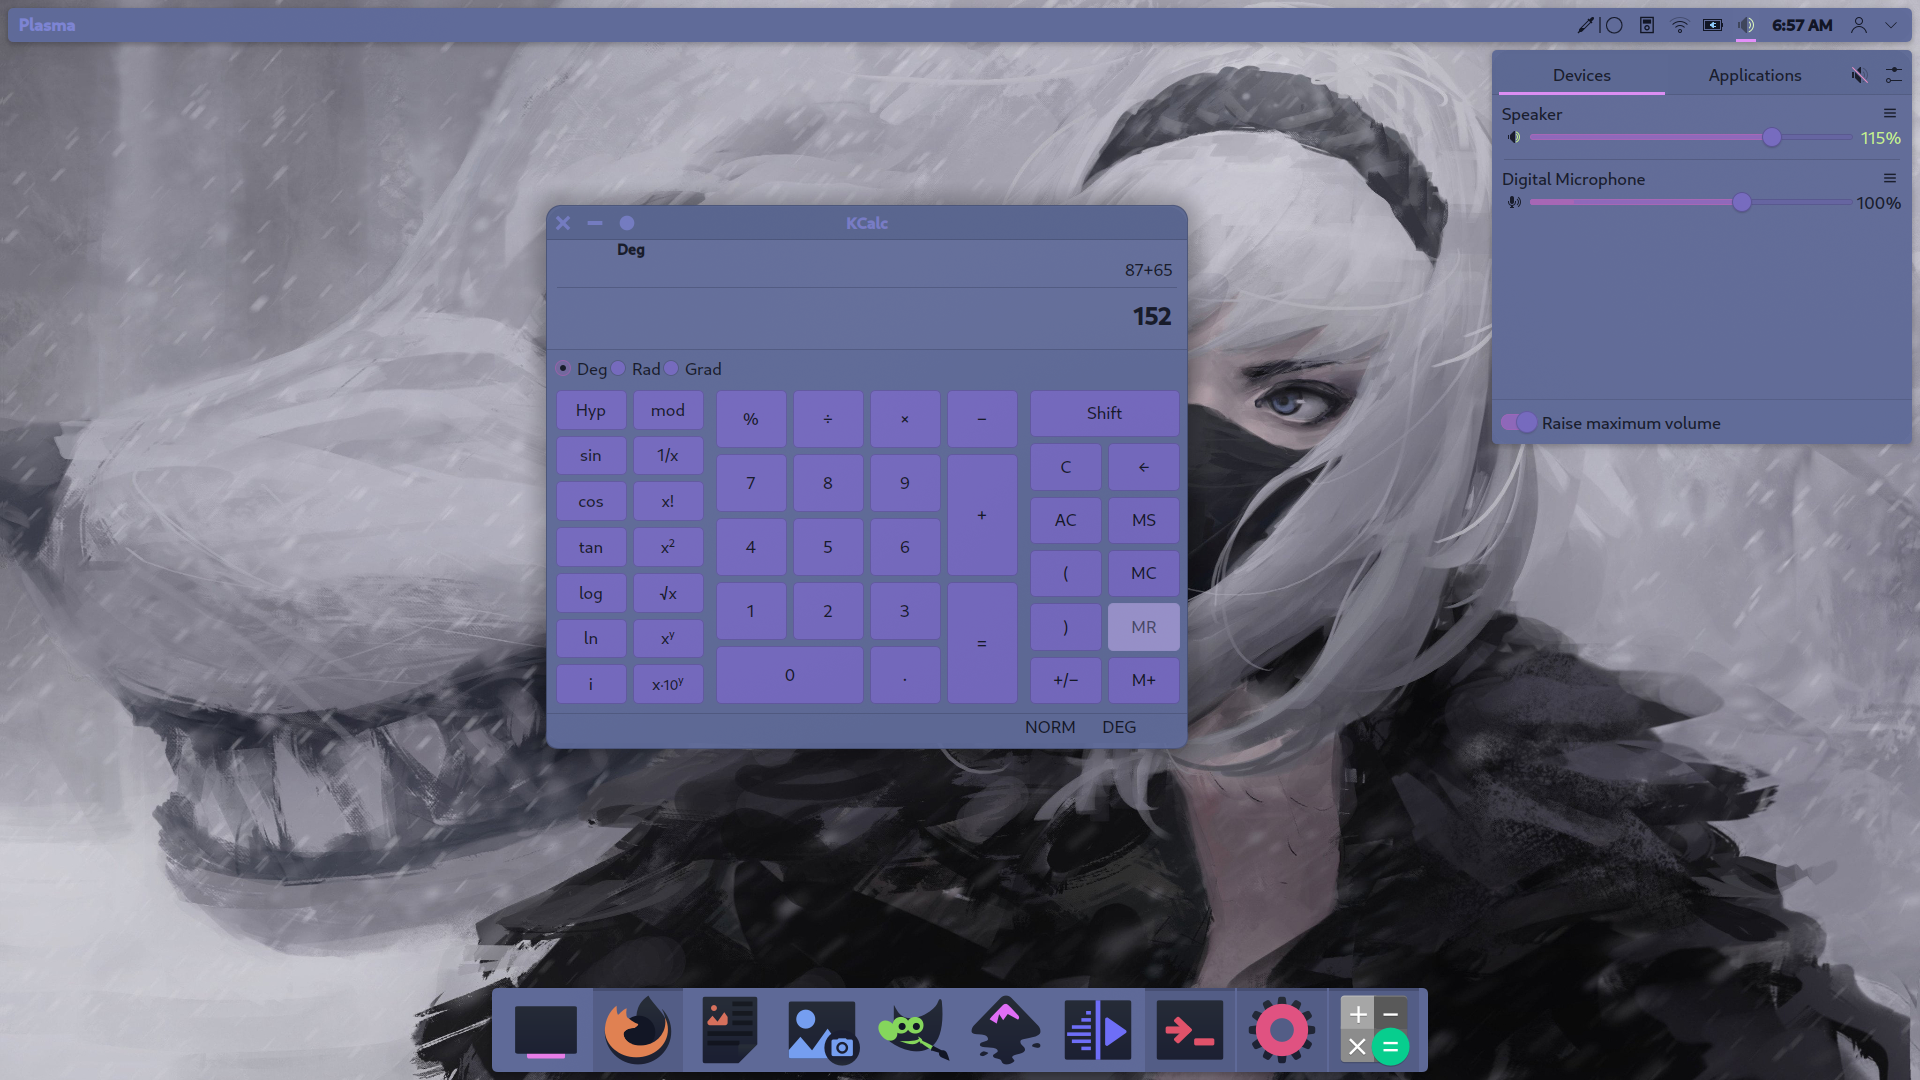Open the Wi-Fi network tray icon
The image size is (1920, 1080).
pyautogui.click(x=1680, y=25)
